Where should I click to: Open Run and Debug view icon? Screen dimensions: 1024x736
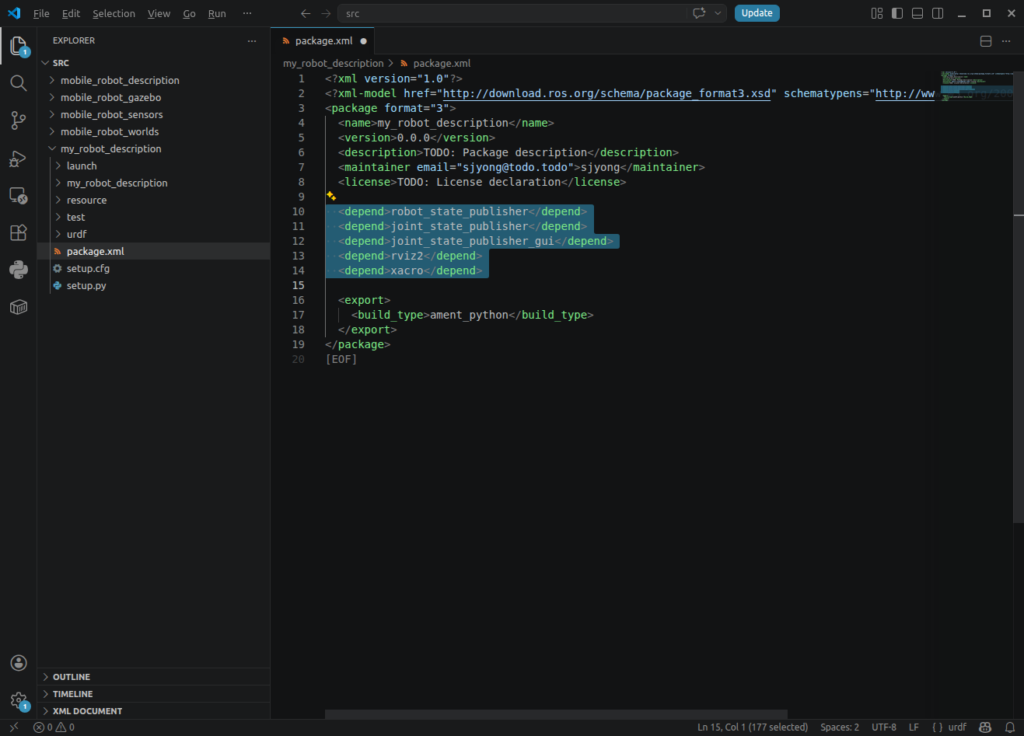point(18,158)
